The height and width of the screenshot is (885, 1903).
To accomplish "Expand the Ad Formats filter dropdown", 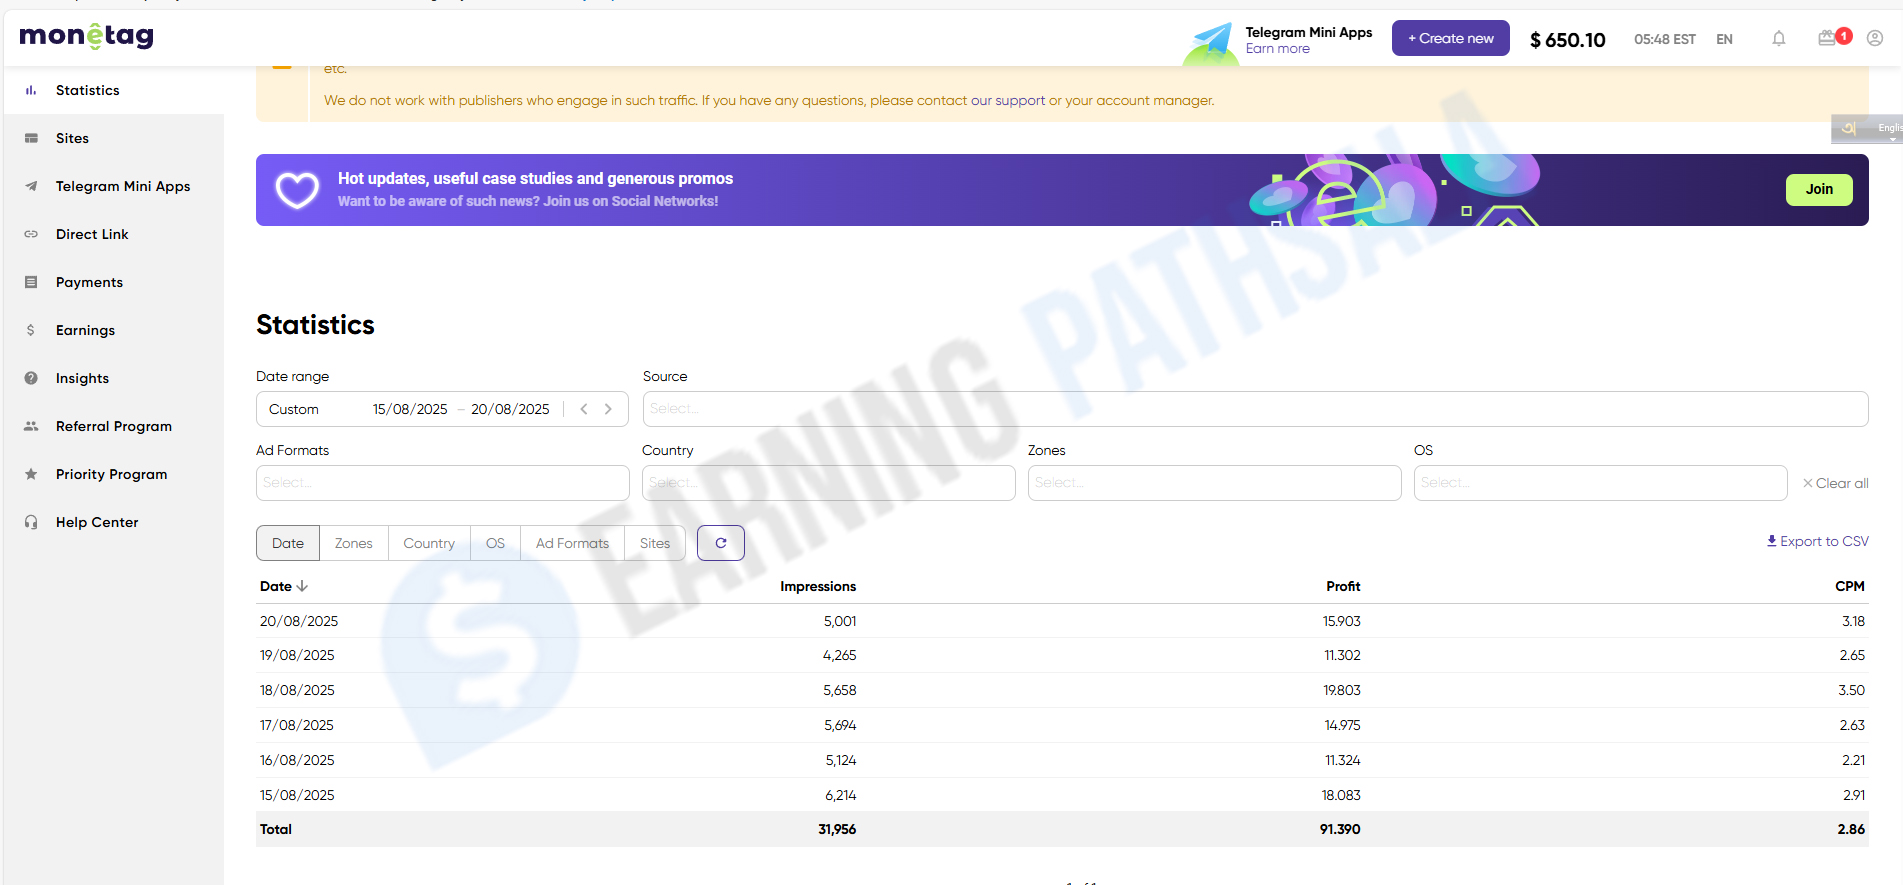I will tap(442, 483).
